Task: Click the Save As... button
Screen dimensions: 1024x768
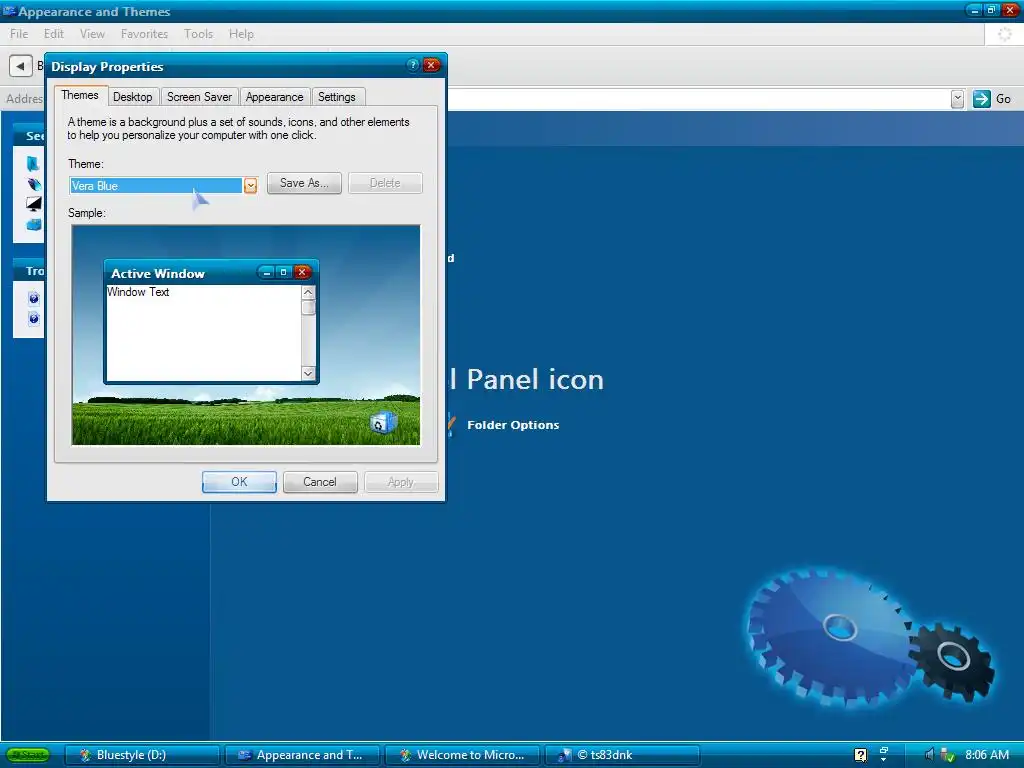Action: point(304,183)
